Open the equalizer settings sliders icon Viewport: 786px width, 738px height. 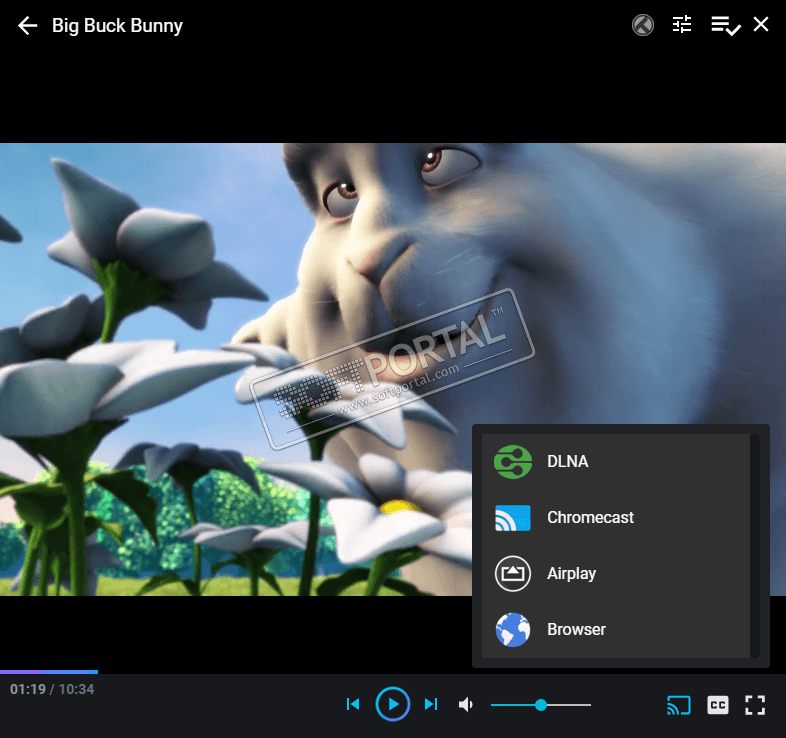click(x=682, y=25)
